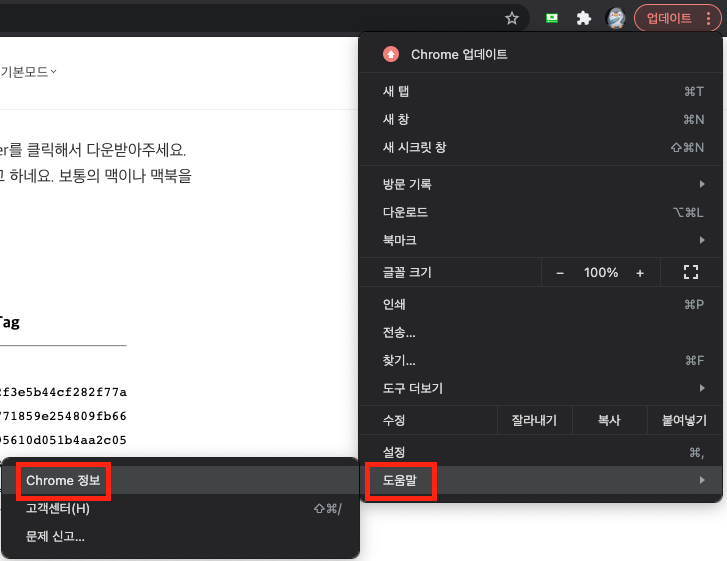Increase zoom with the plus button
This screenshot has height=561, width=727.
click(x=640, y=273)
